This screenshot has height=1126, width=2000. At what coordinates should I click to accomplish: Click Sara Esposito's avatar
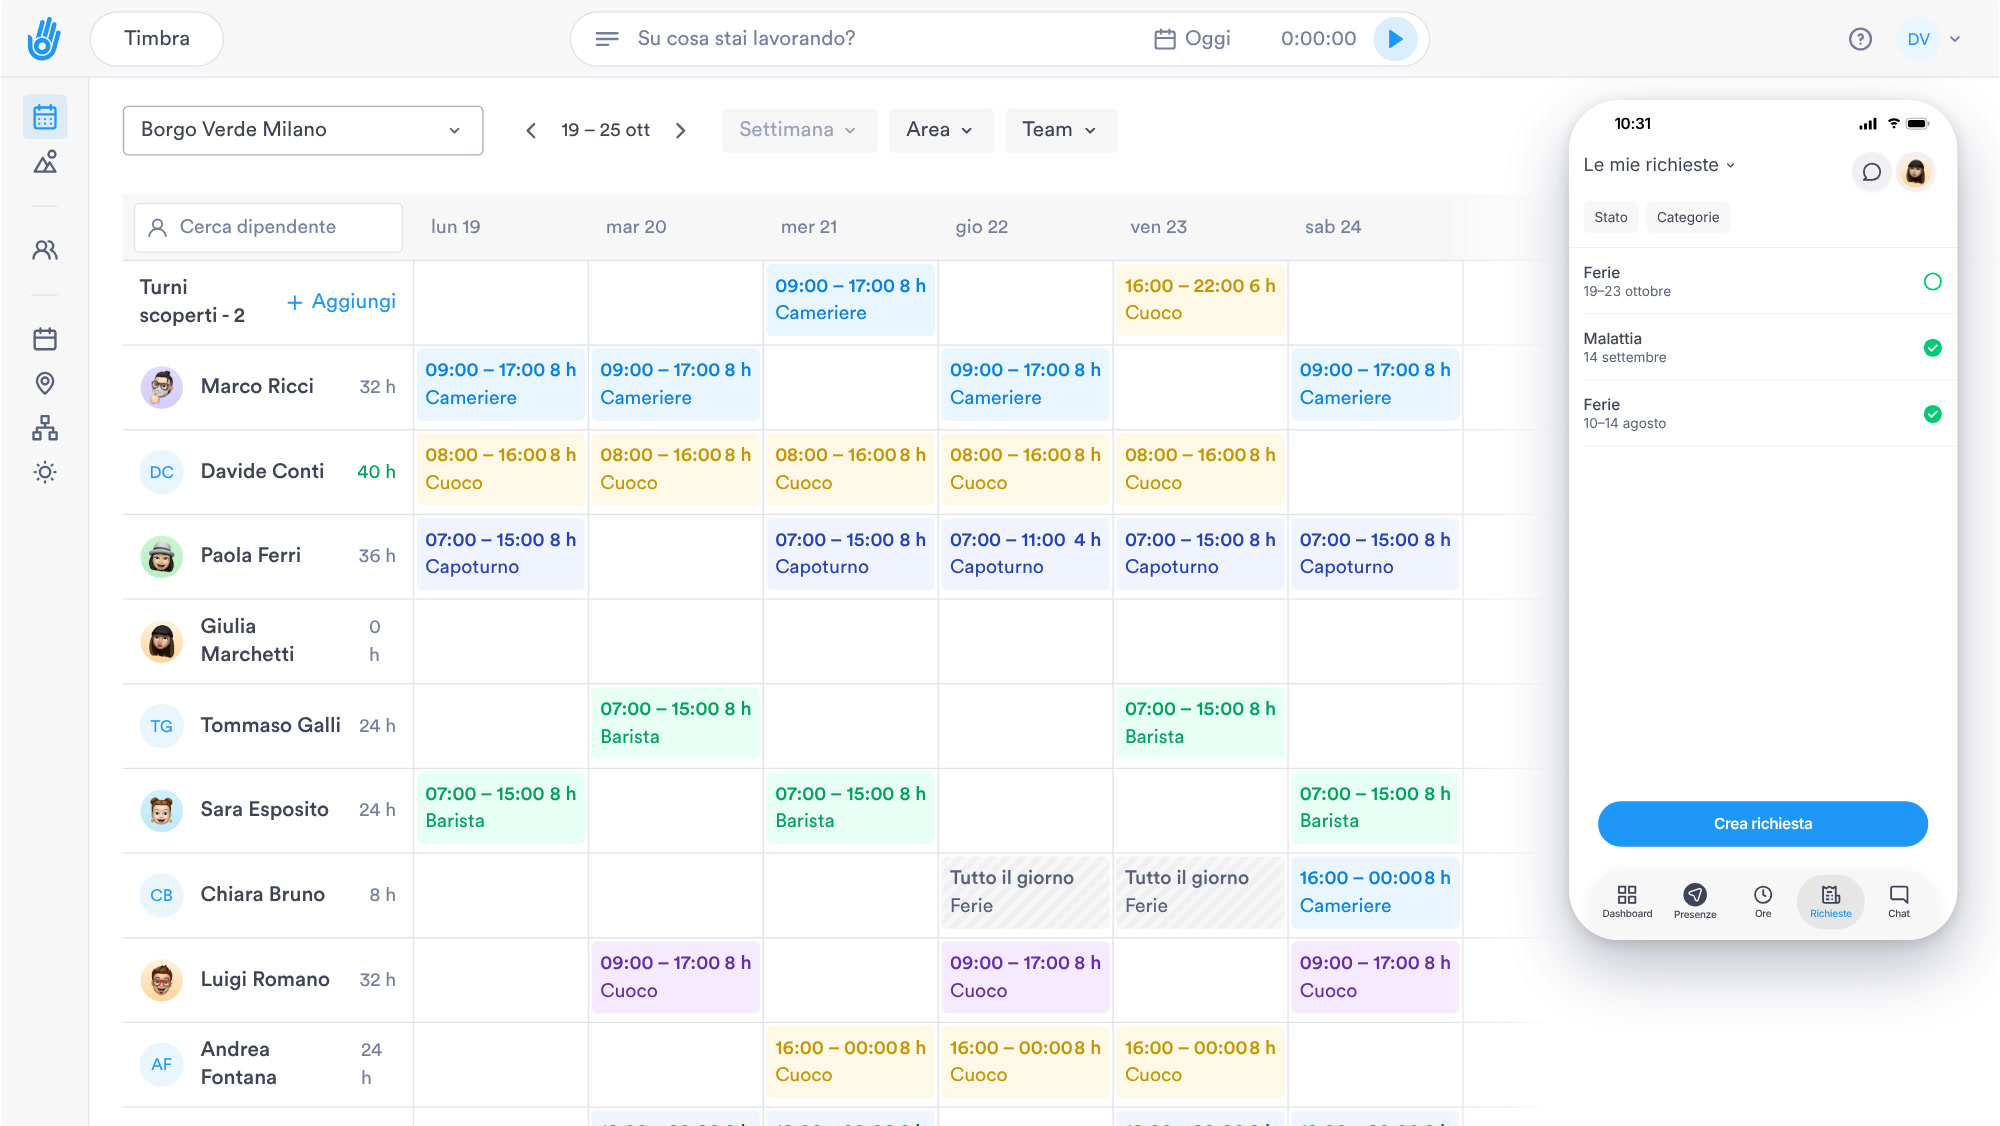coord(161,810)
